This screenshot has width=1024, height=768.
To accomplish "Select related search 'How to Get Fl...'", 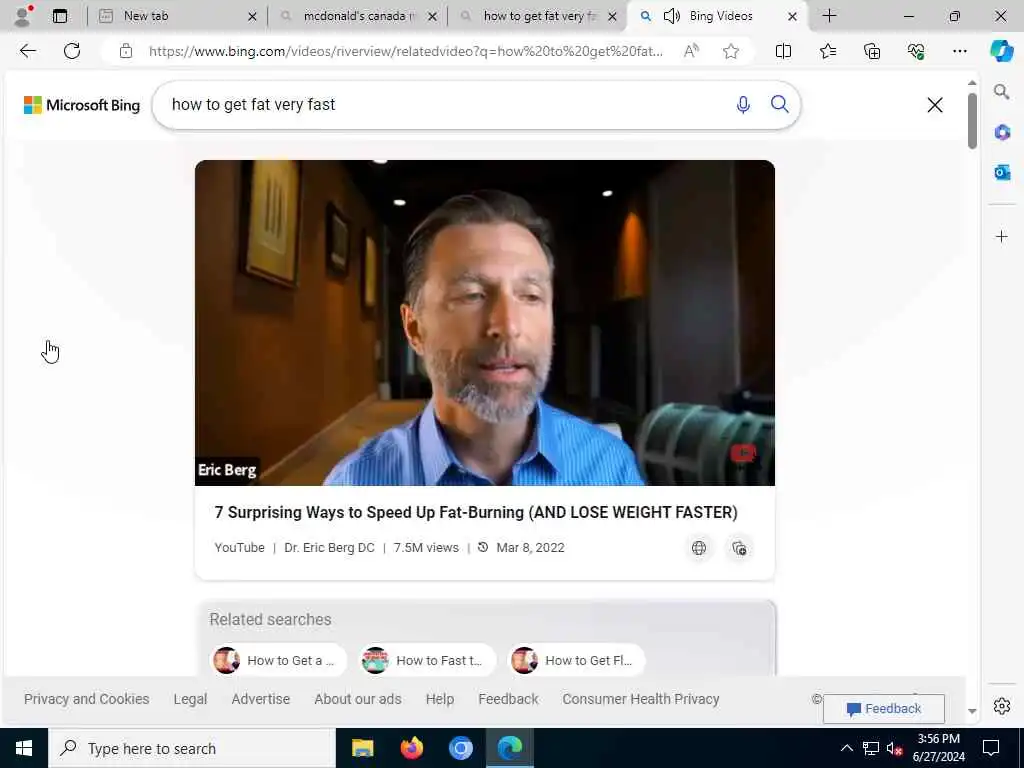I will 577,660.
